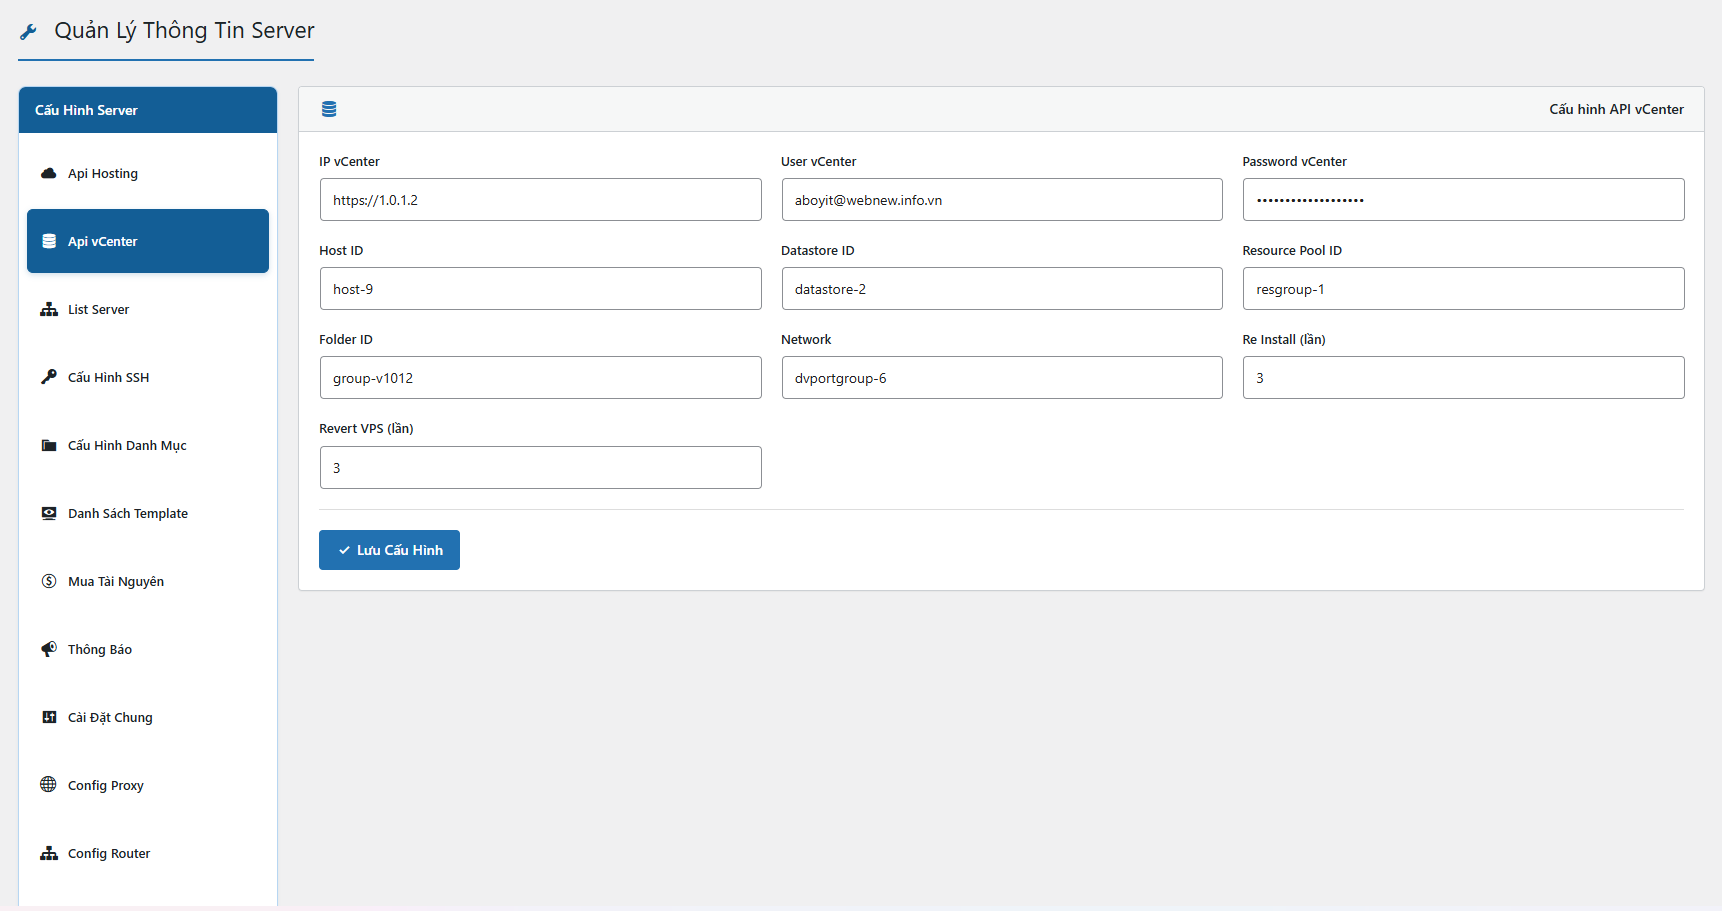Screen dimensions: 1722x911
Task: Click the IP vCenter input field
Action: 540,200
